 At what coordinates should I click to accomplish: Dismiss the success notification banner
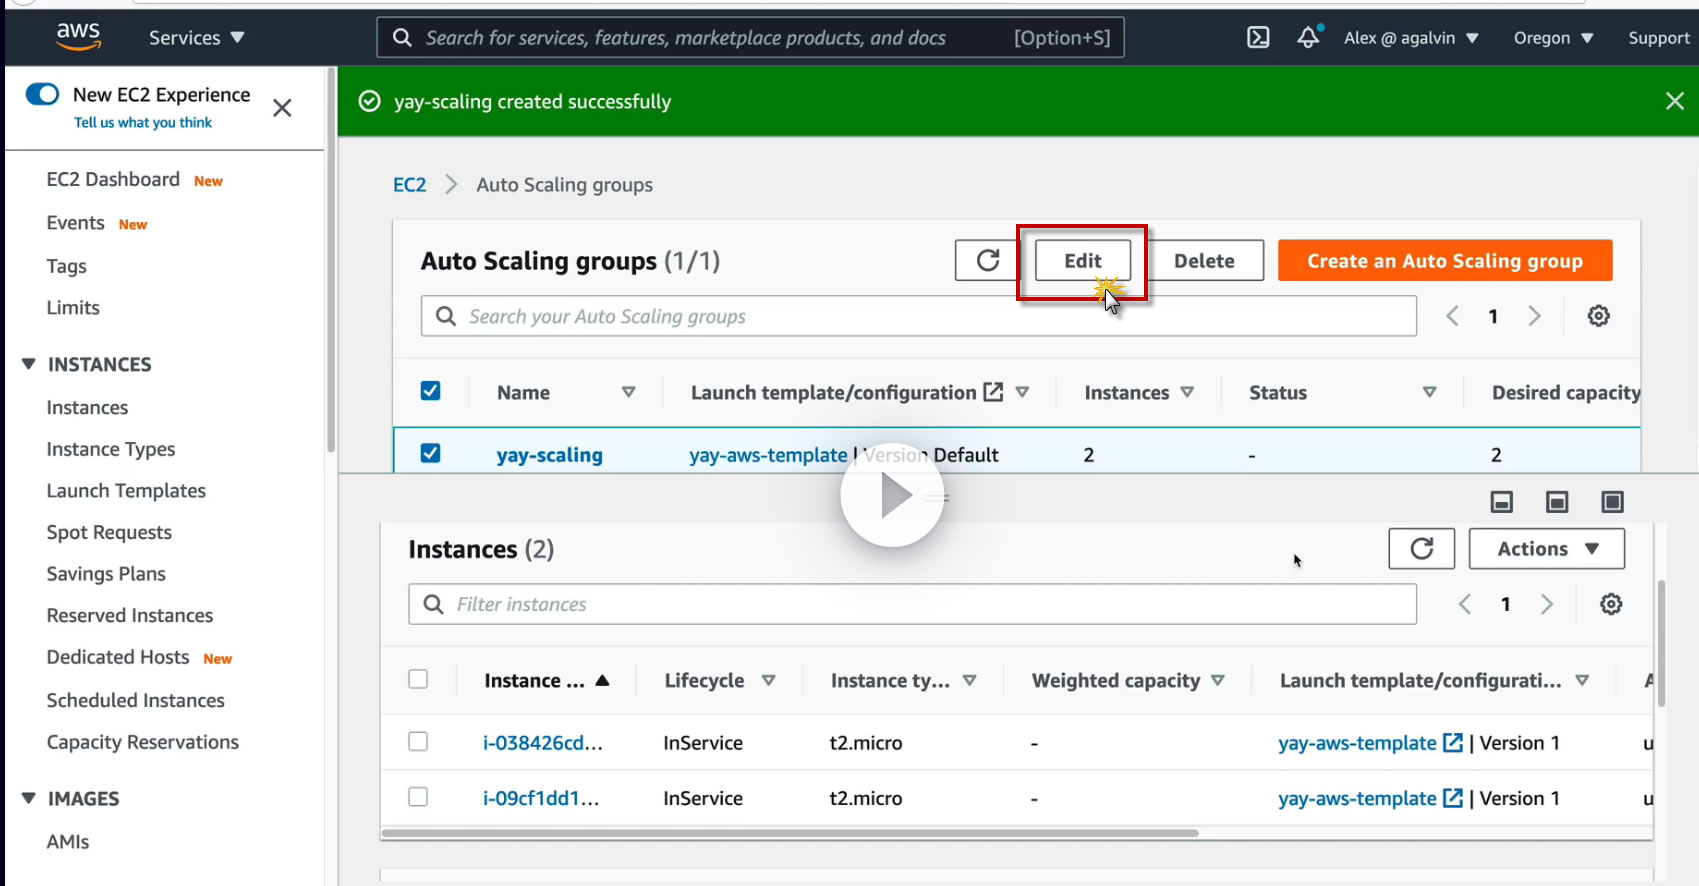[x=1674, y=101]
